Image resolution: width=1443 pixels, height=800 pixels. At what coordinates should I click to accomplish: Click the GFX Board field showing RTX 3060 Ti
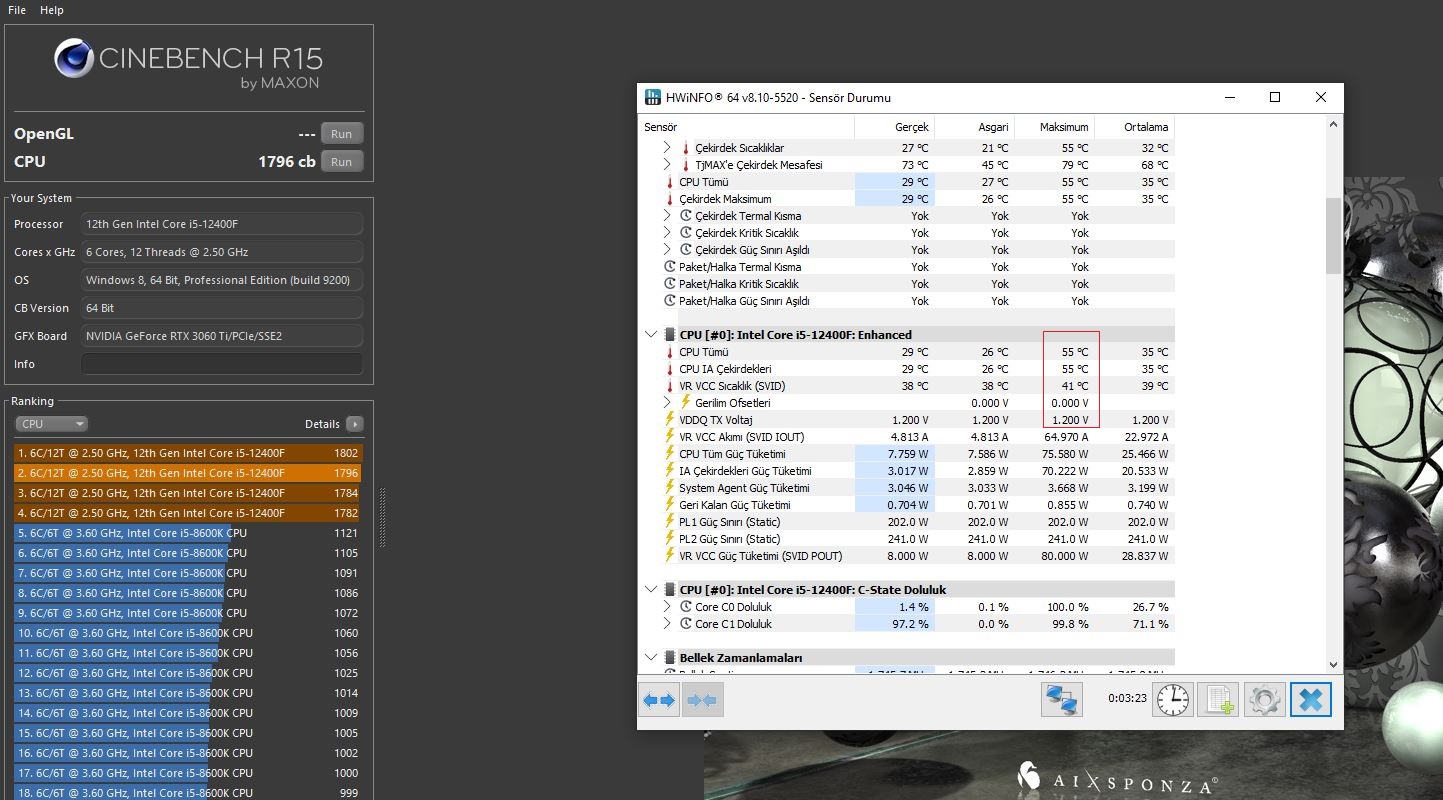coord(221,336)
